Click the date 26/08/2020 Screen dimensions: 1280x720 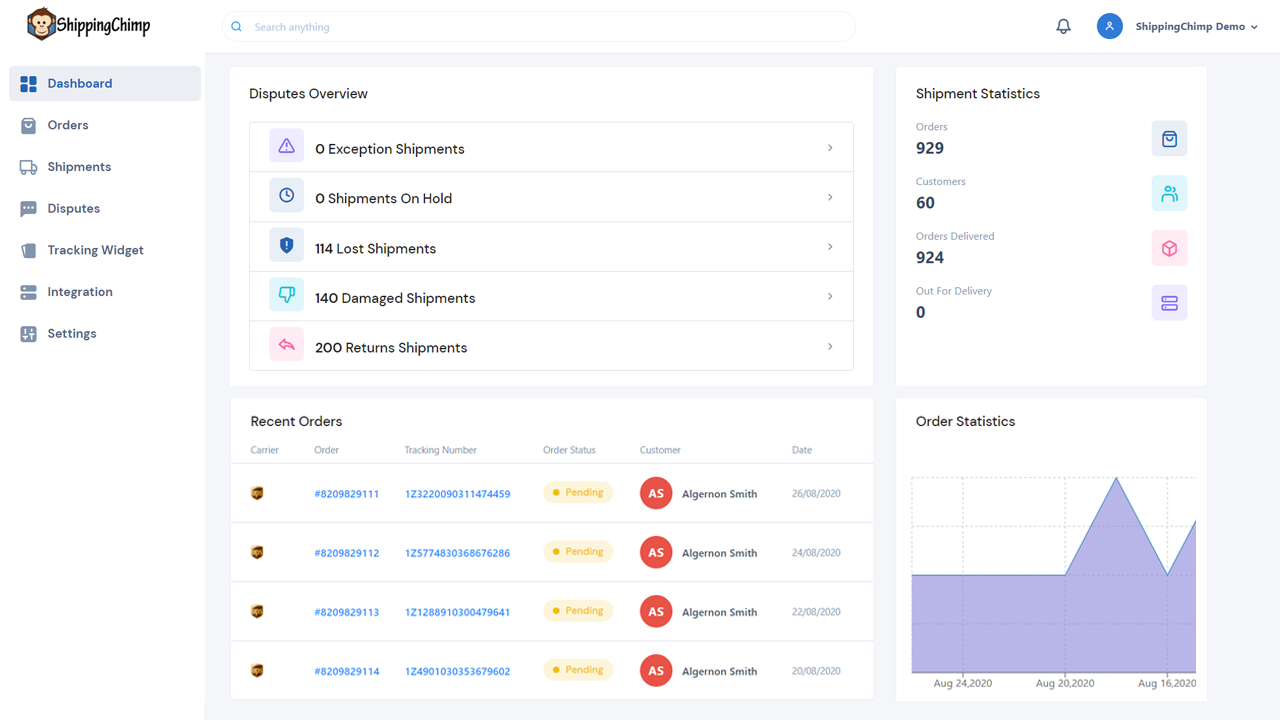816,494
